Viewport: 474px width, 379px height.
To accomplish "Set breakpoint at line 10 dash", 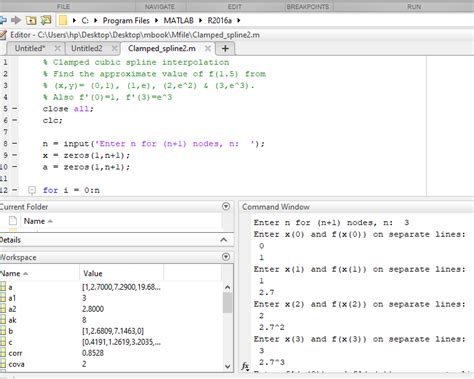I will (15, 167).
